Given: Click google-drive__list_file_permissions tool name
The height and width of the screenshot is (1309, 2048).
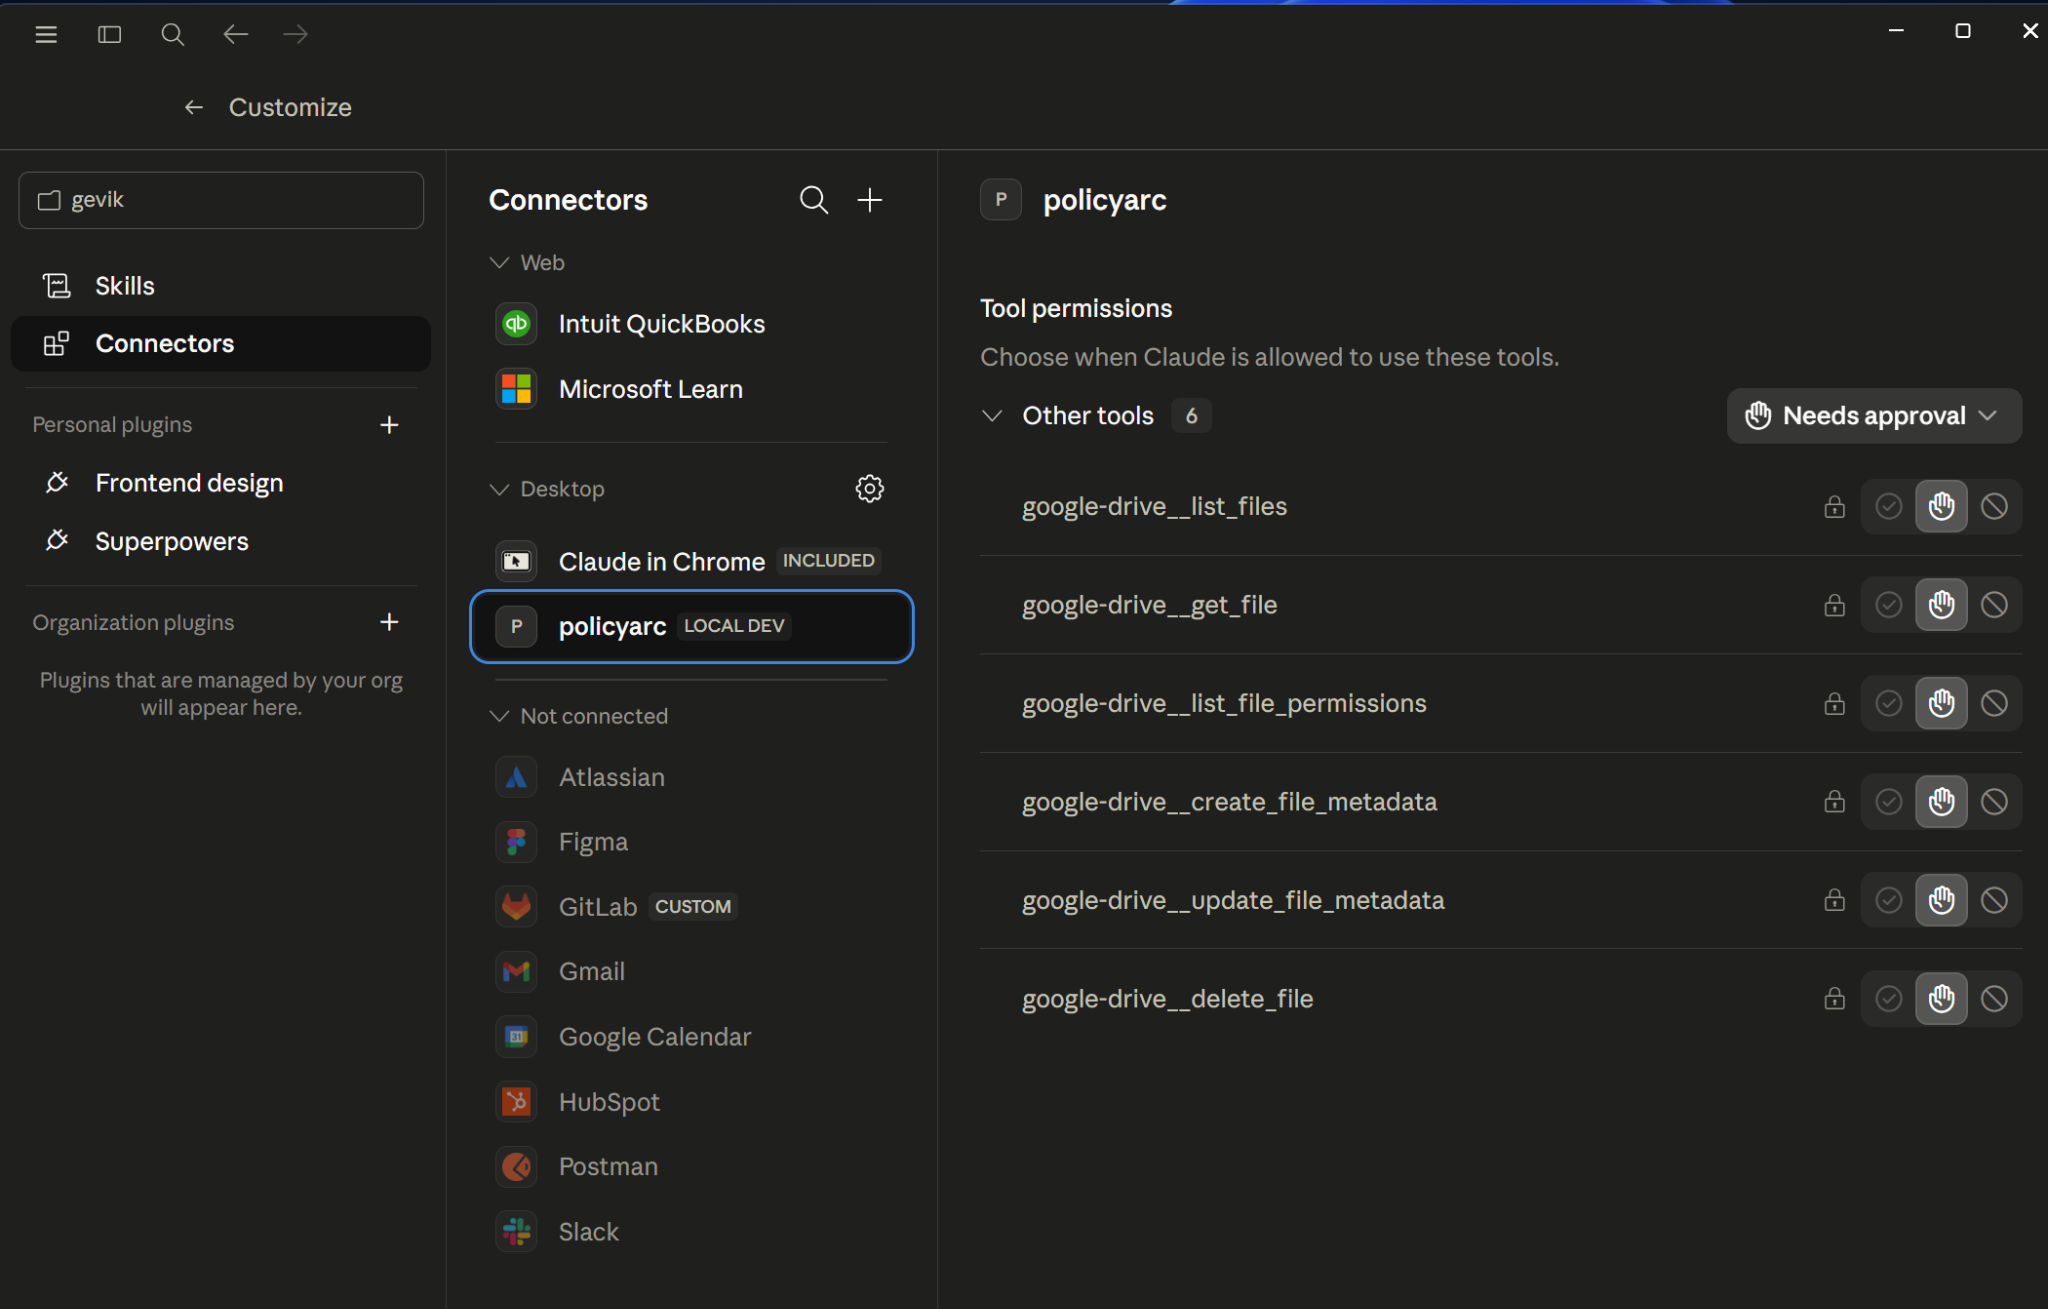Looking at the screenshot, I should (1224, 704).
